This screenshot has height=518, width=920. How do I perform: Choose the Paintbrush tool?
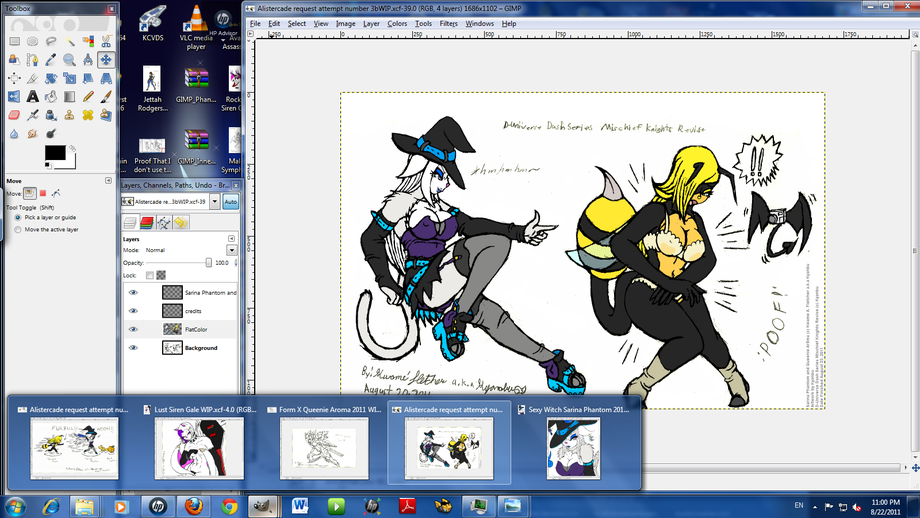point(105,97)
